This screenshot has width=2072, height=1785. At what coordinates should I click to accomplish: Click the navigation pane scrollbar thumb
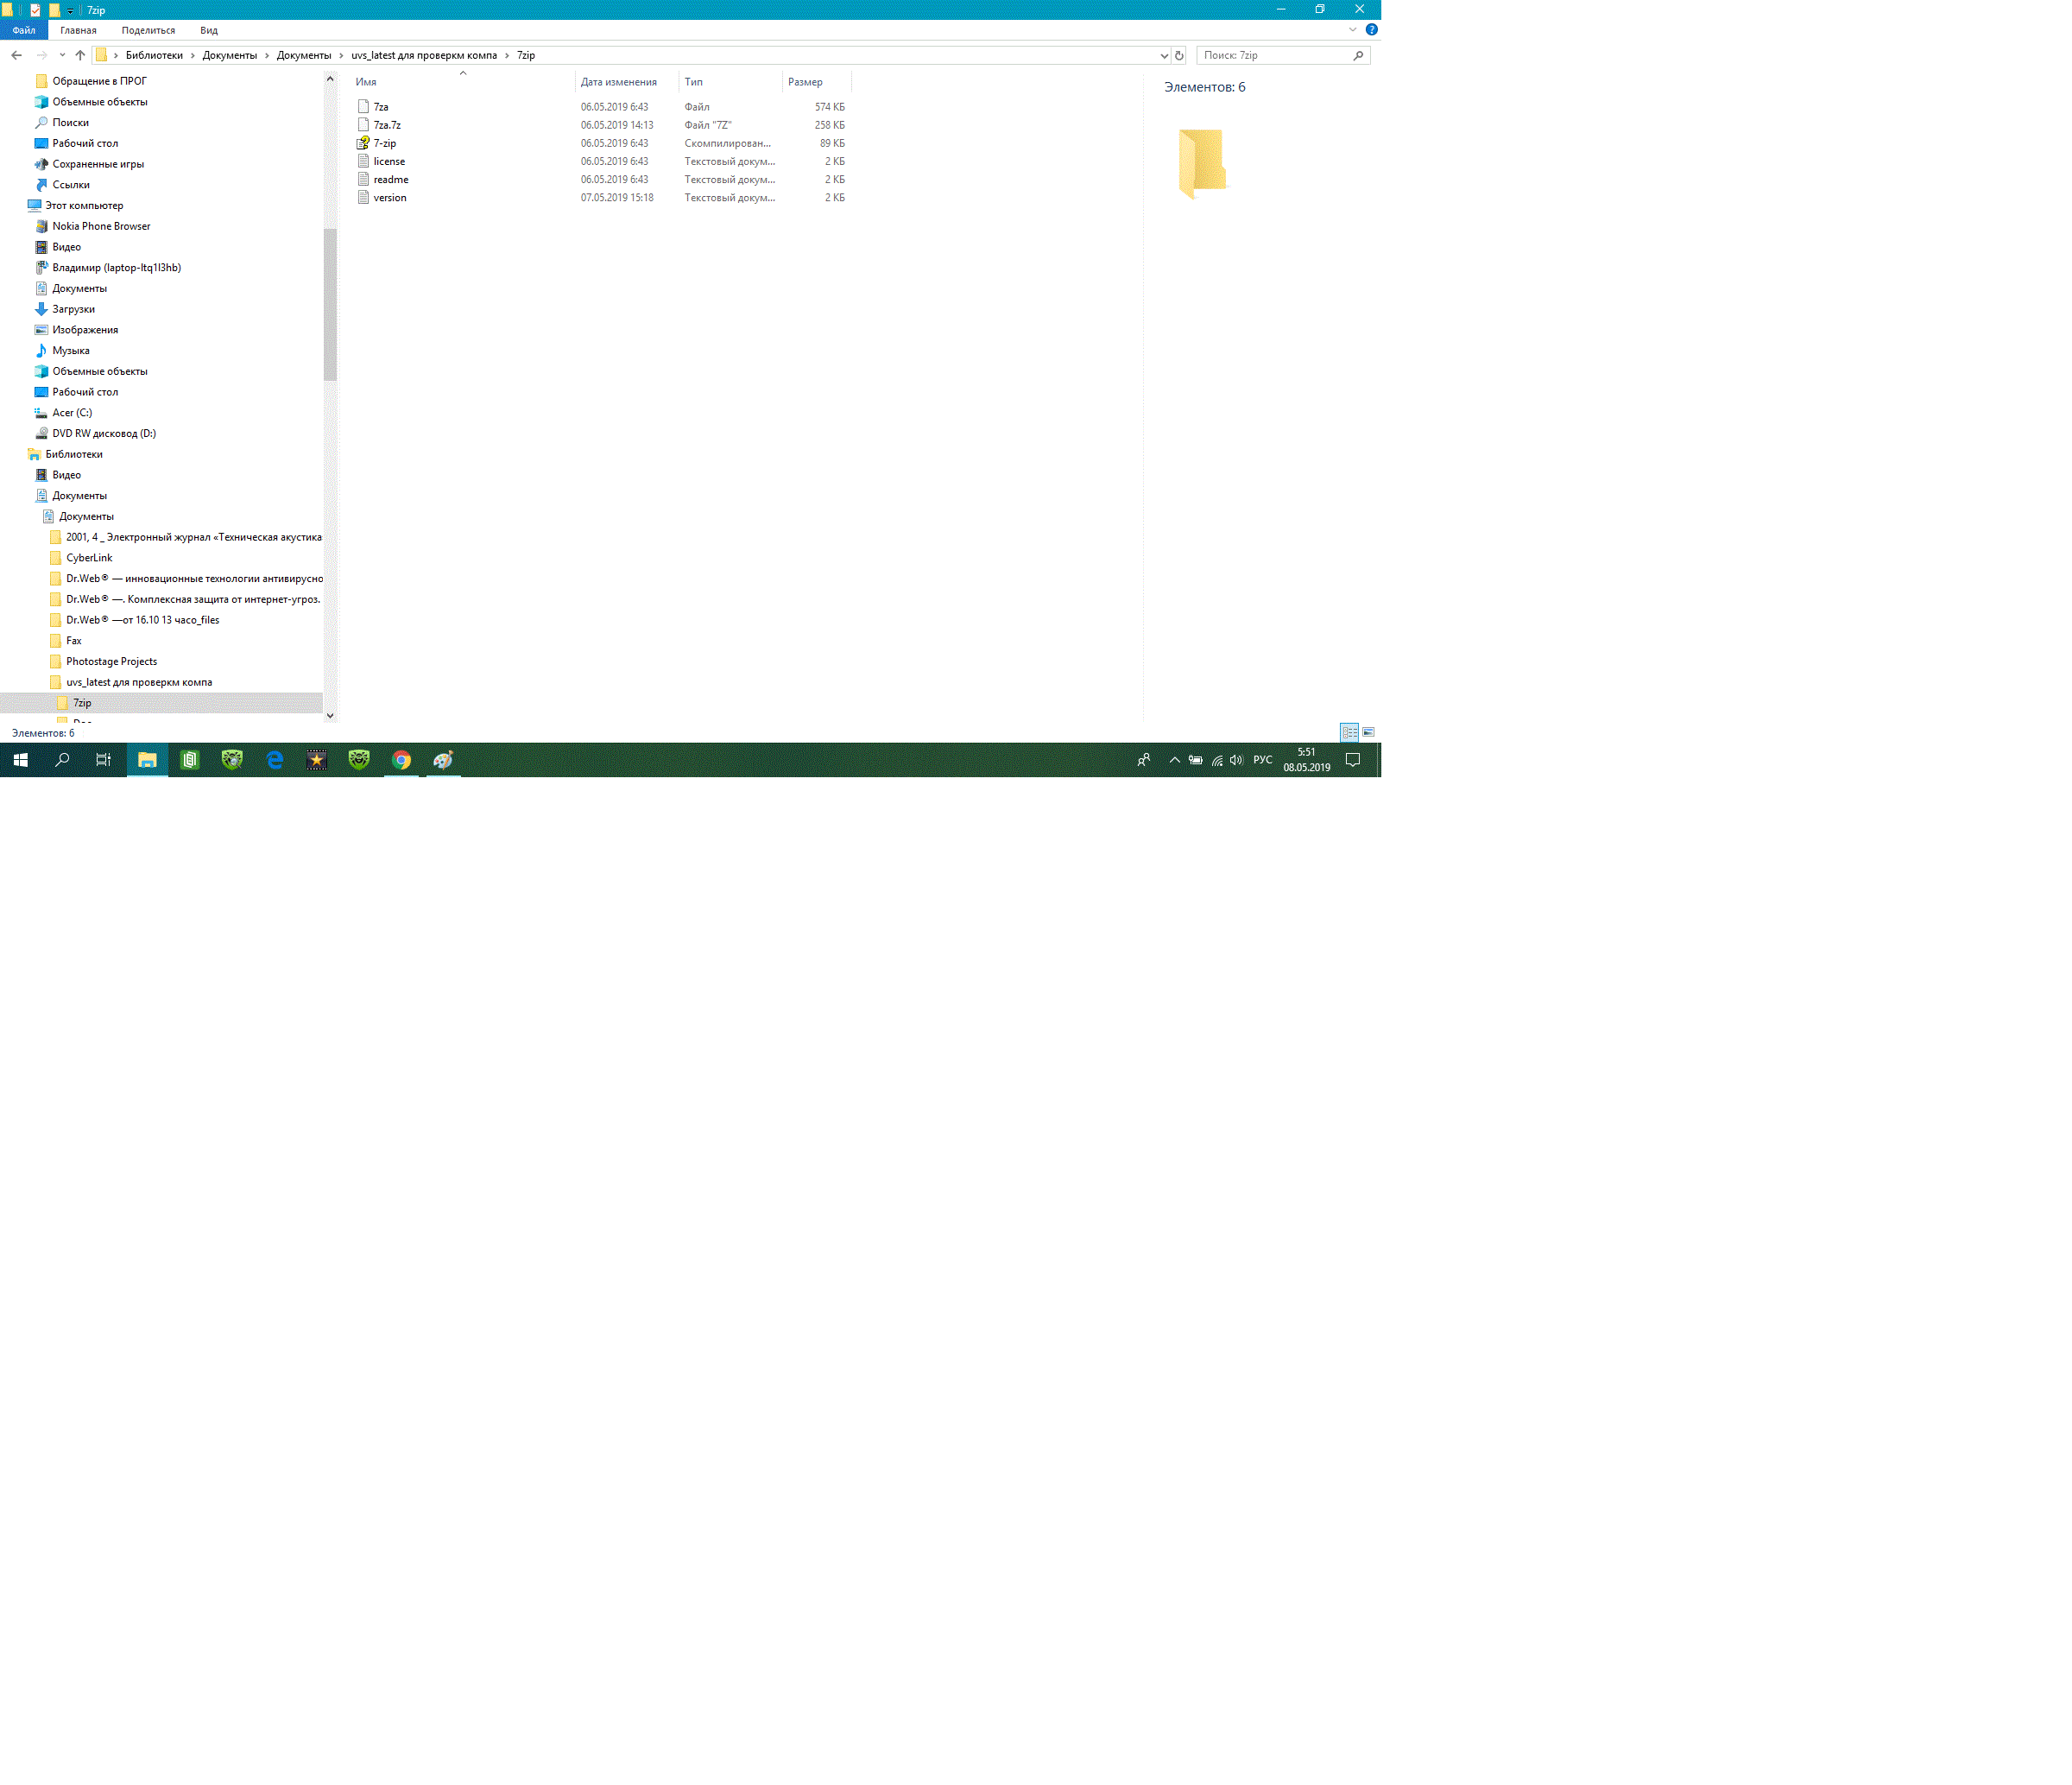click(330, 305)
